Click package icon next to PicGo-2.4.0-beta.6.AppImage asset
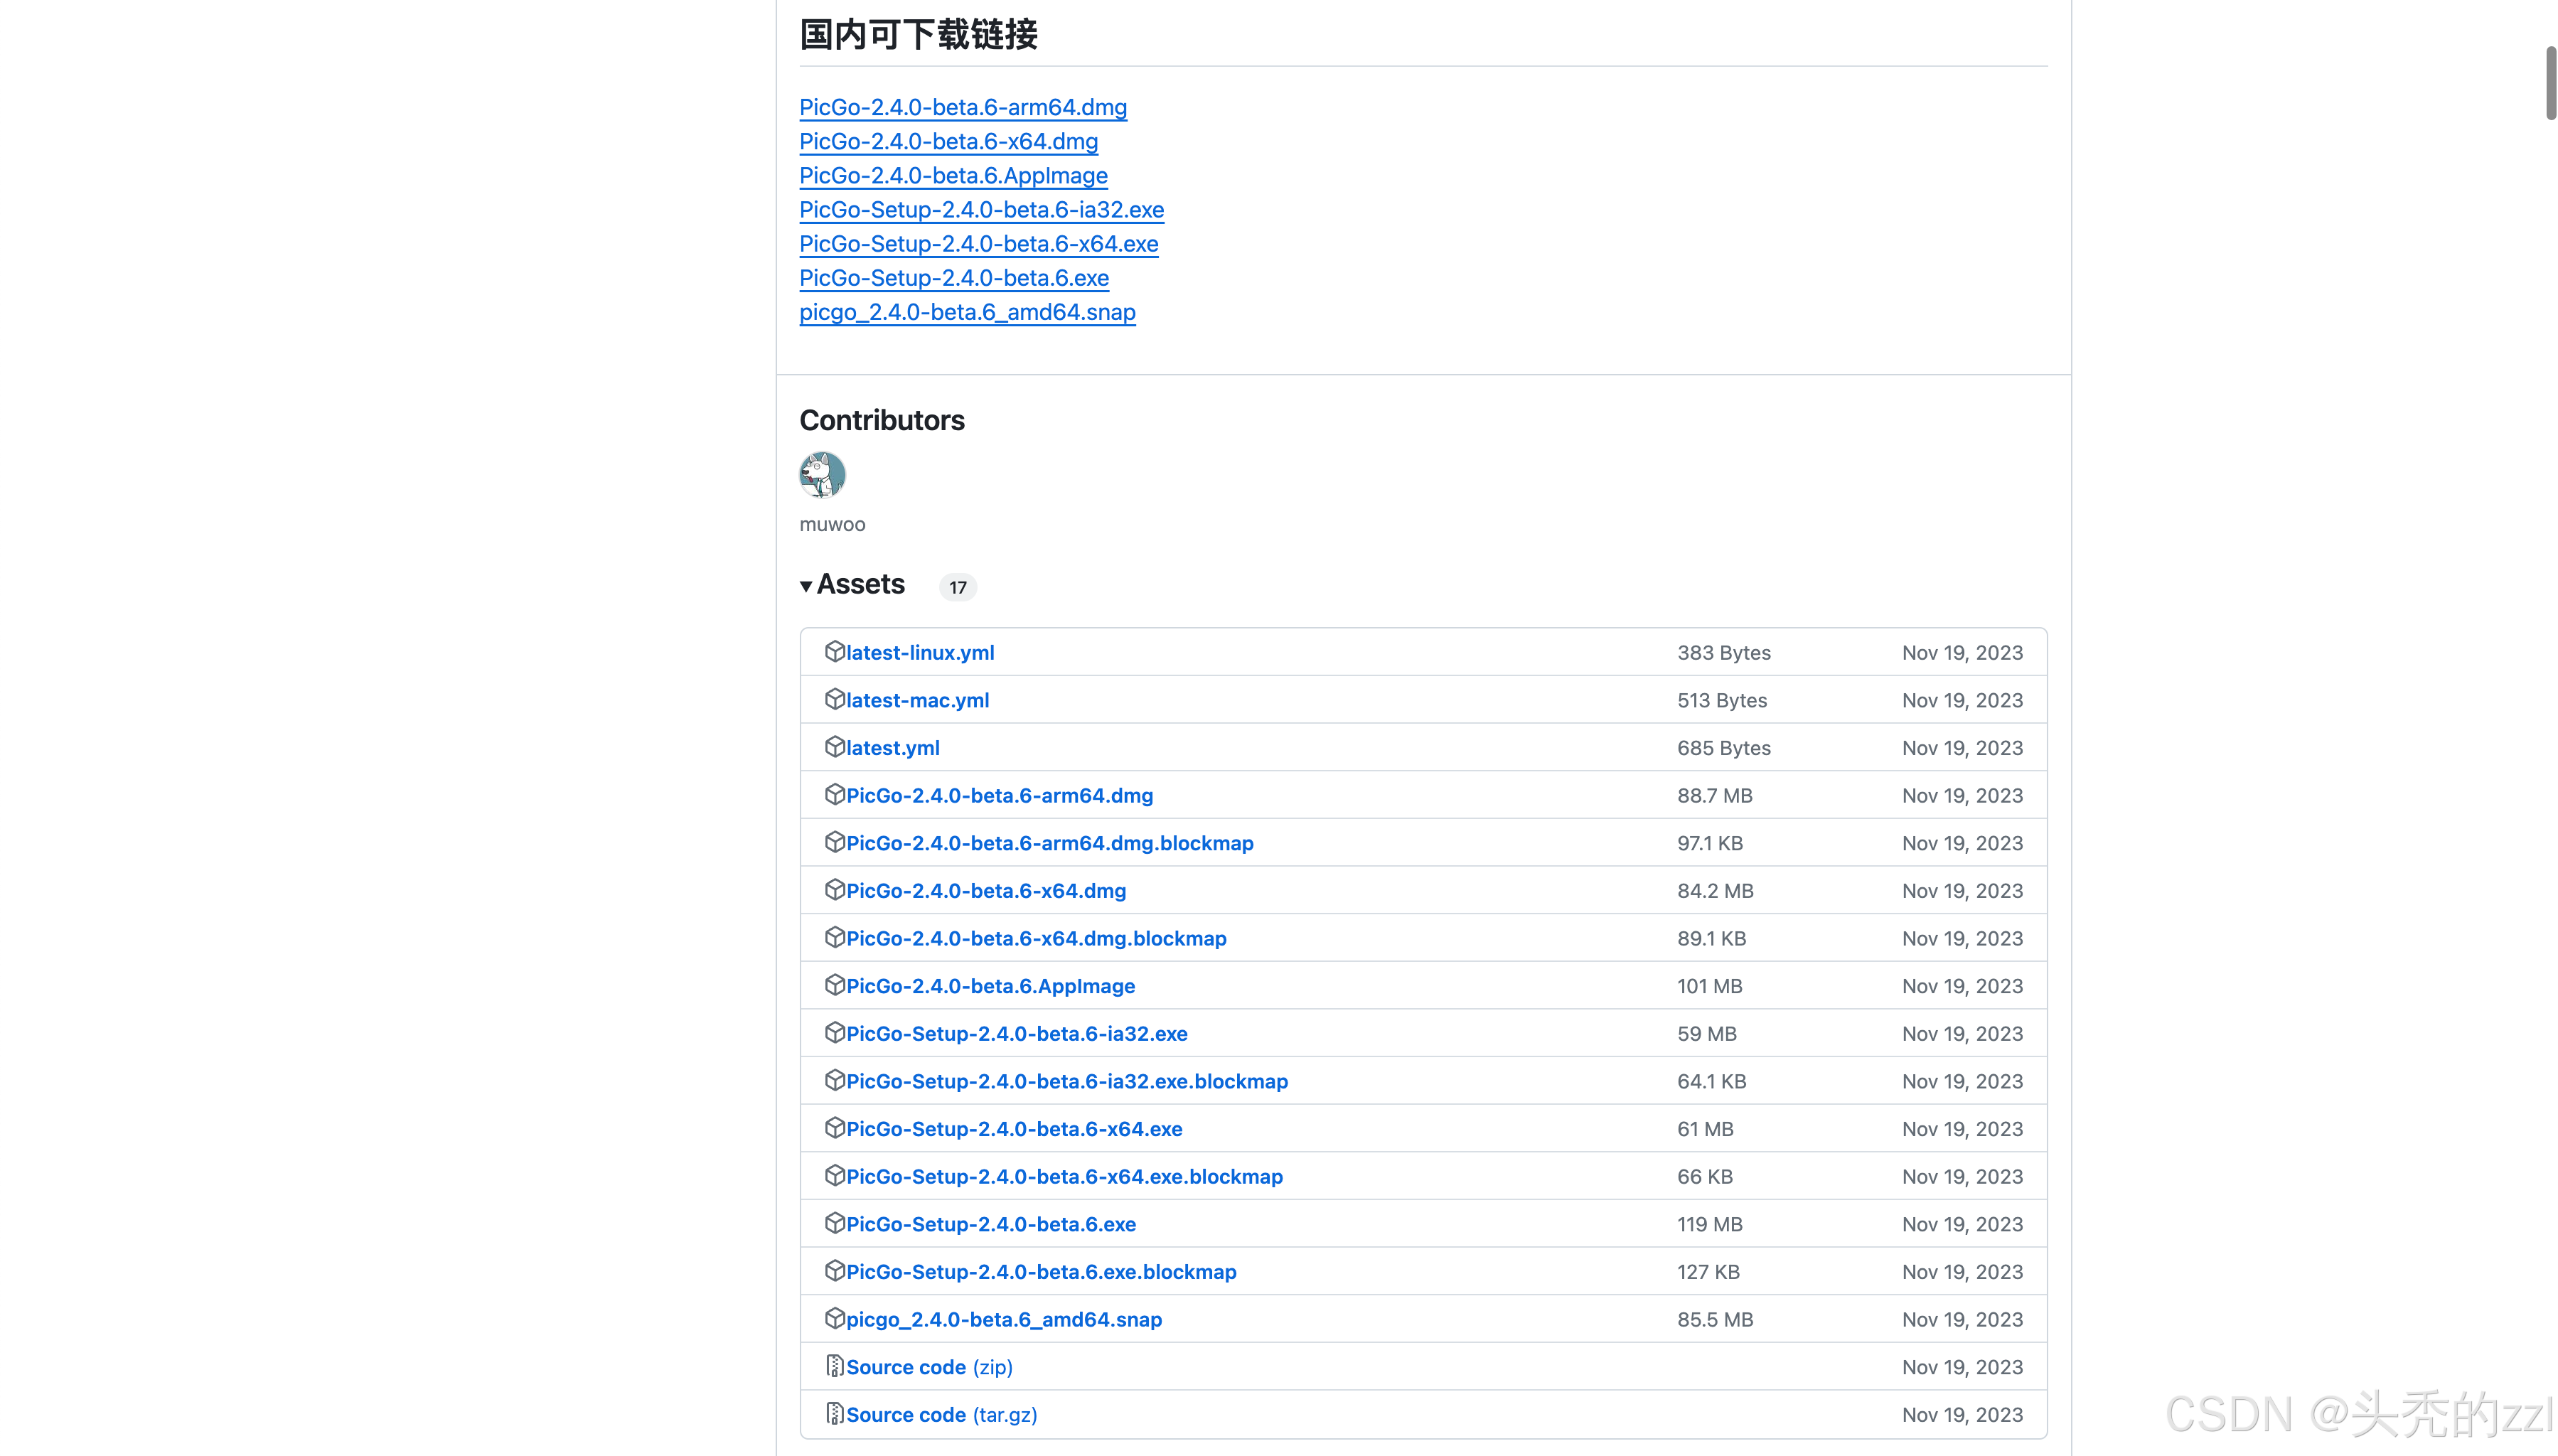Viewport: 2558px width, 1456px height. point(834,985)
